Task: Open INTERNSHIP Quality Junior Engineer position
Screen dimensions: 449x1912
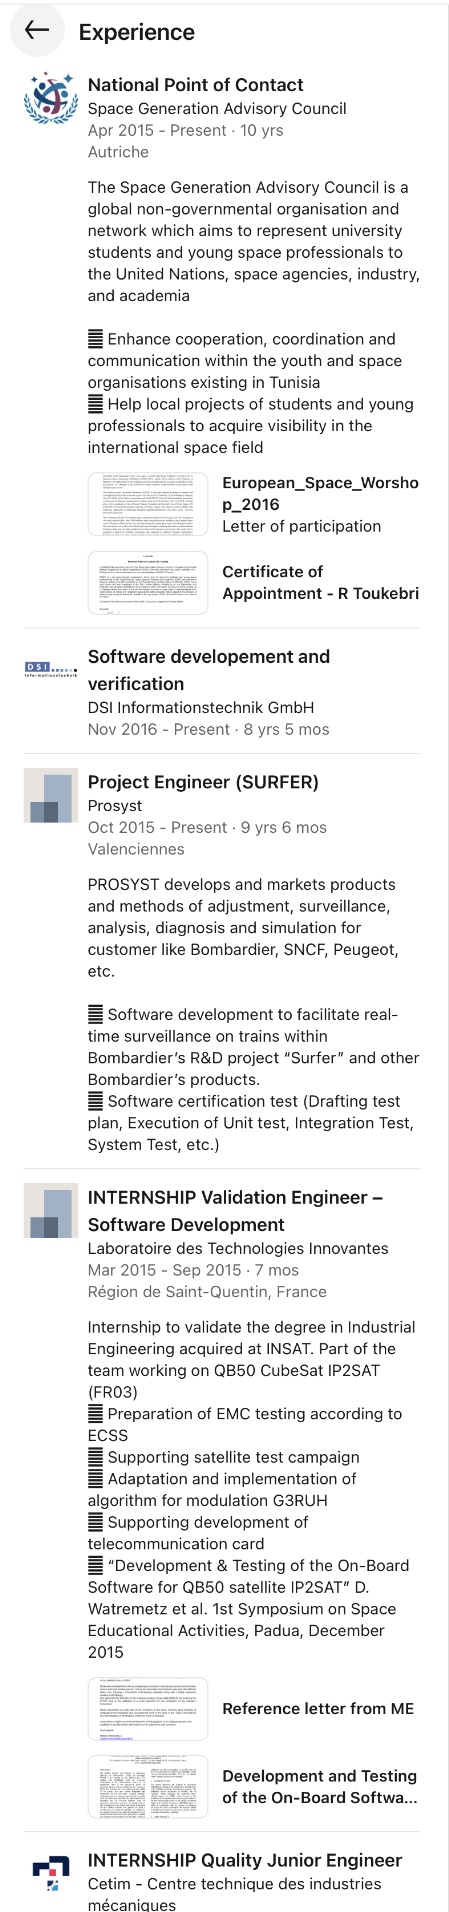Action: pyautogui.click(x=245, y=1860)
